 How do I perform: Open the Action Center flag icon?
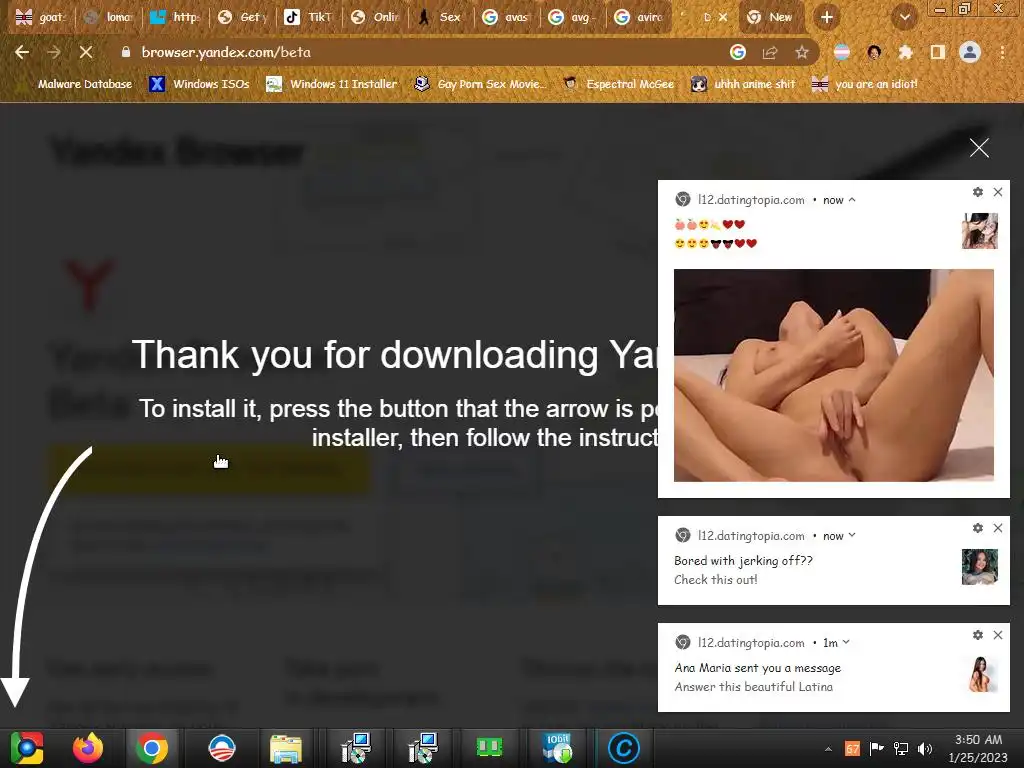click(x=876, y=748)
